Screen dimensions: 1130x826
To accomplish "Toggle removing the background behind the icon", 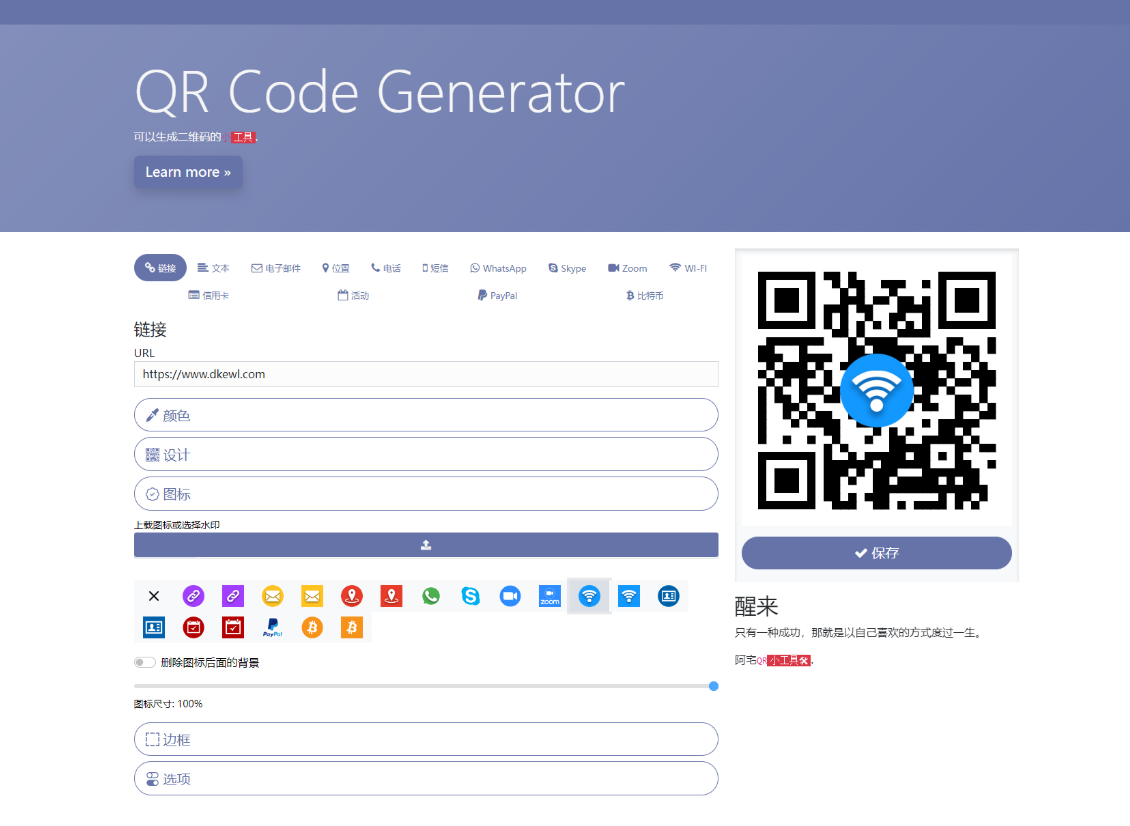I will [145, 662].
